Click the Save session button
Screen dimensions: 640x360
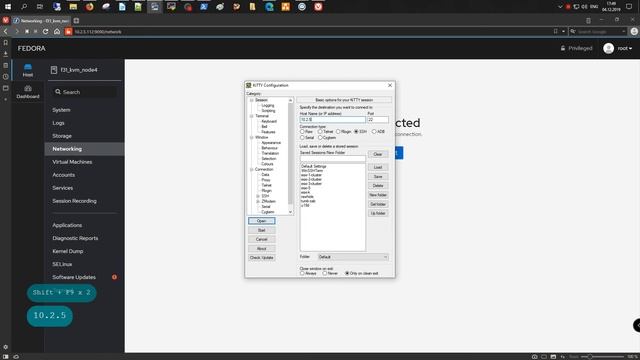click(x=378, y=177)
